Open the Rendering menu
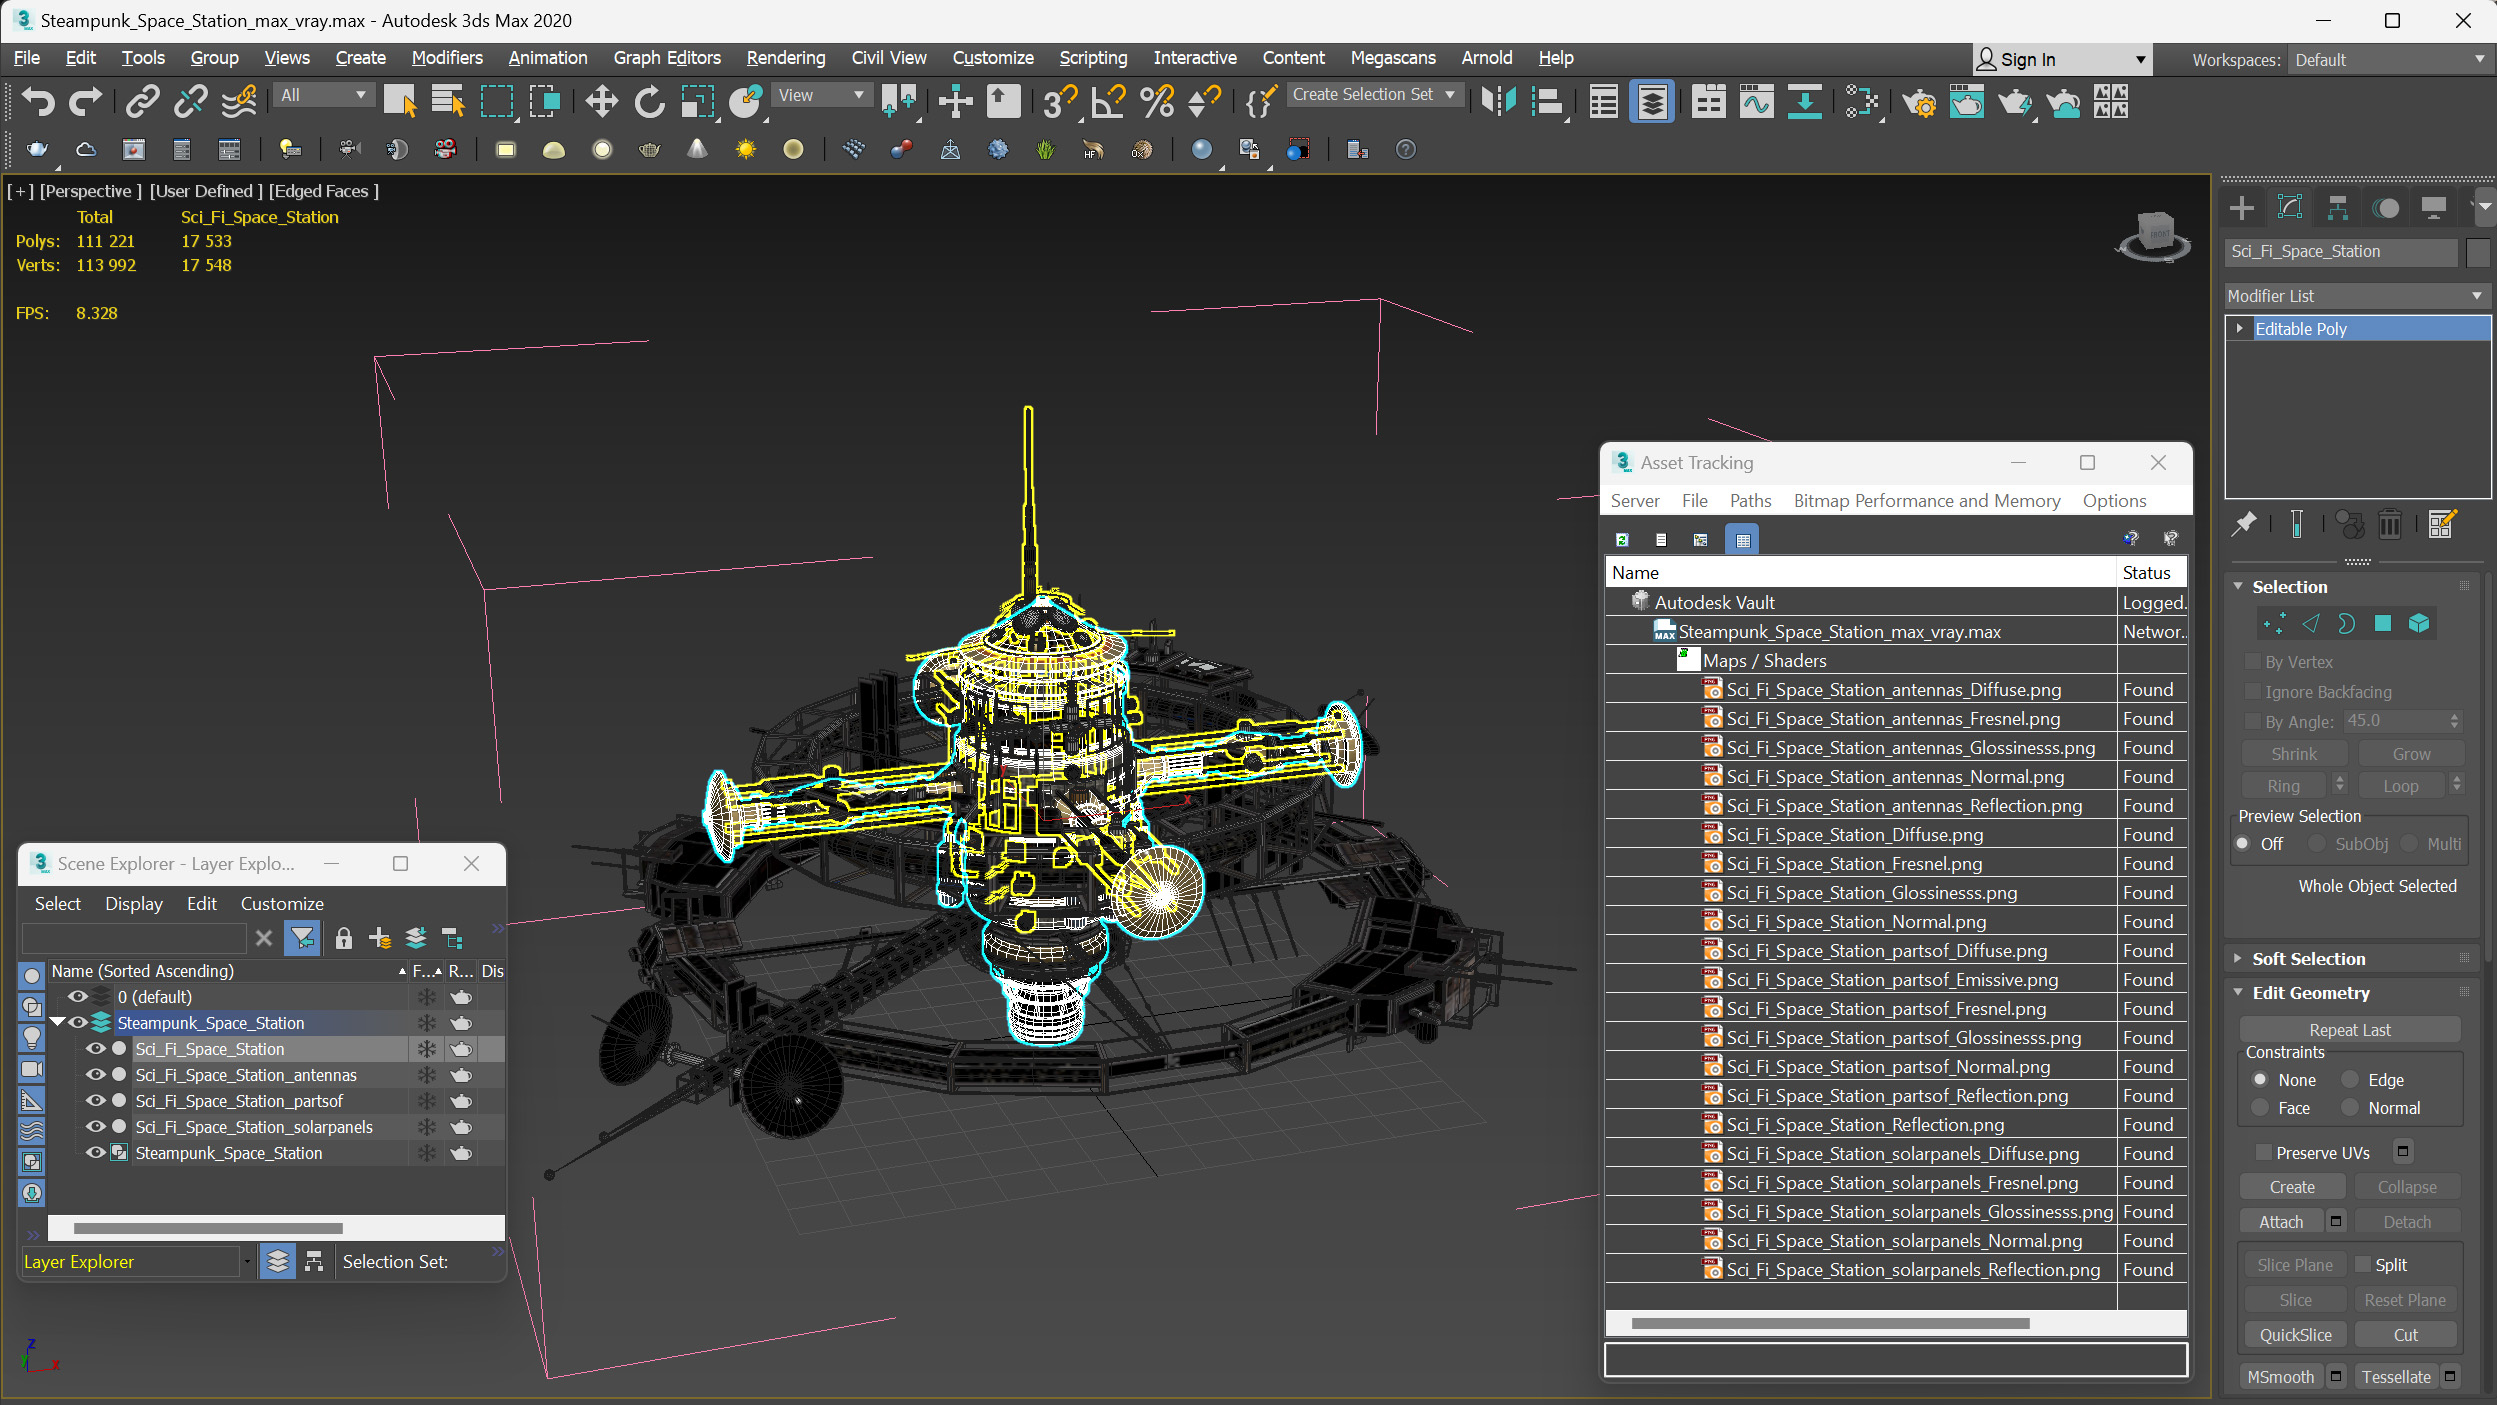 click(786, 58)
